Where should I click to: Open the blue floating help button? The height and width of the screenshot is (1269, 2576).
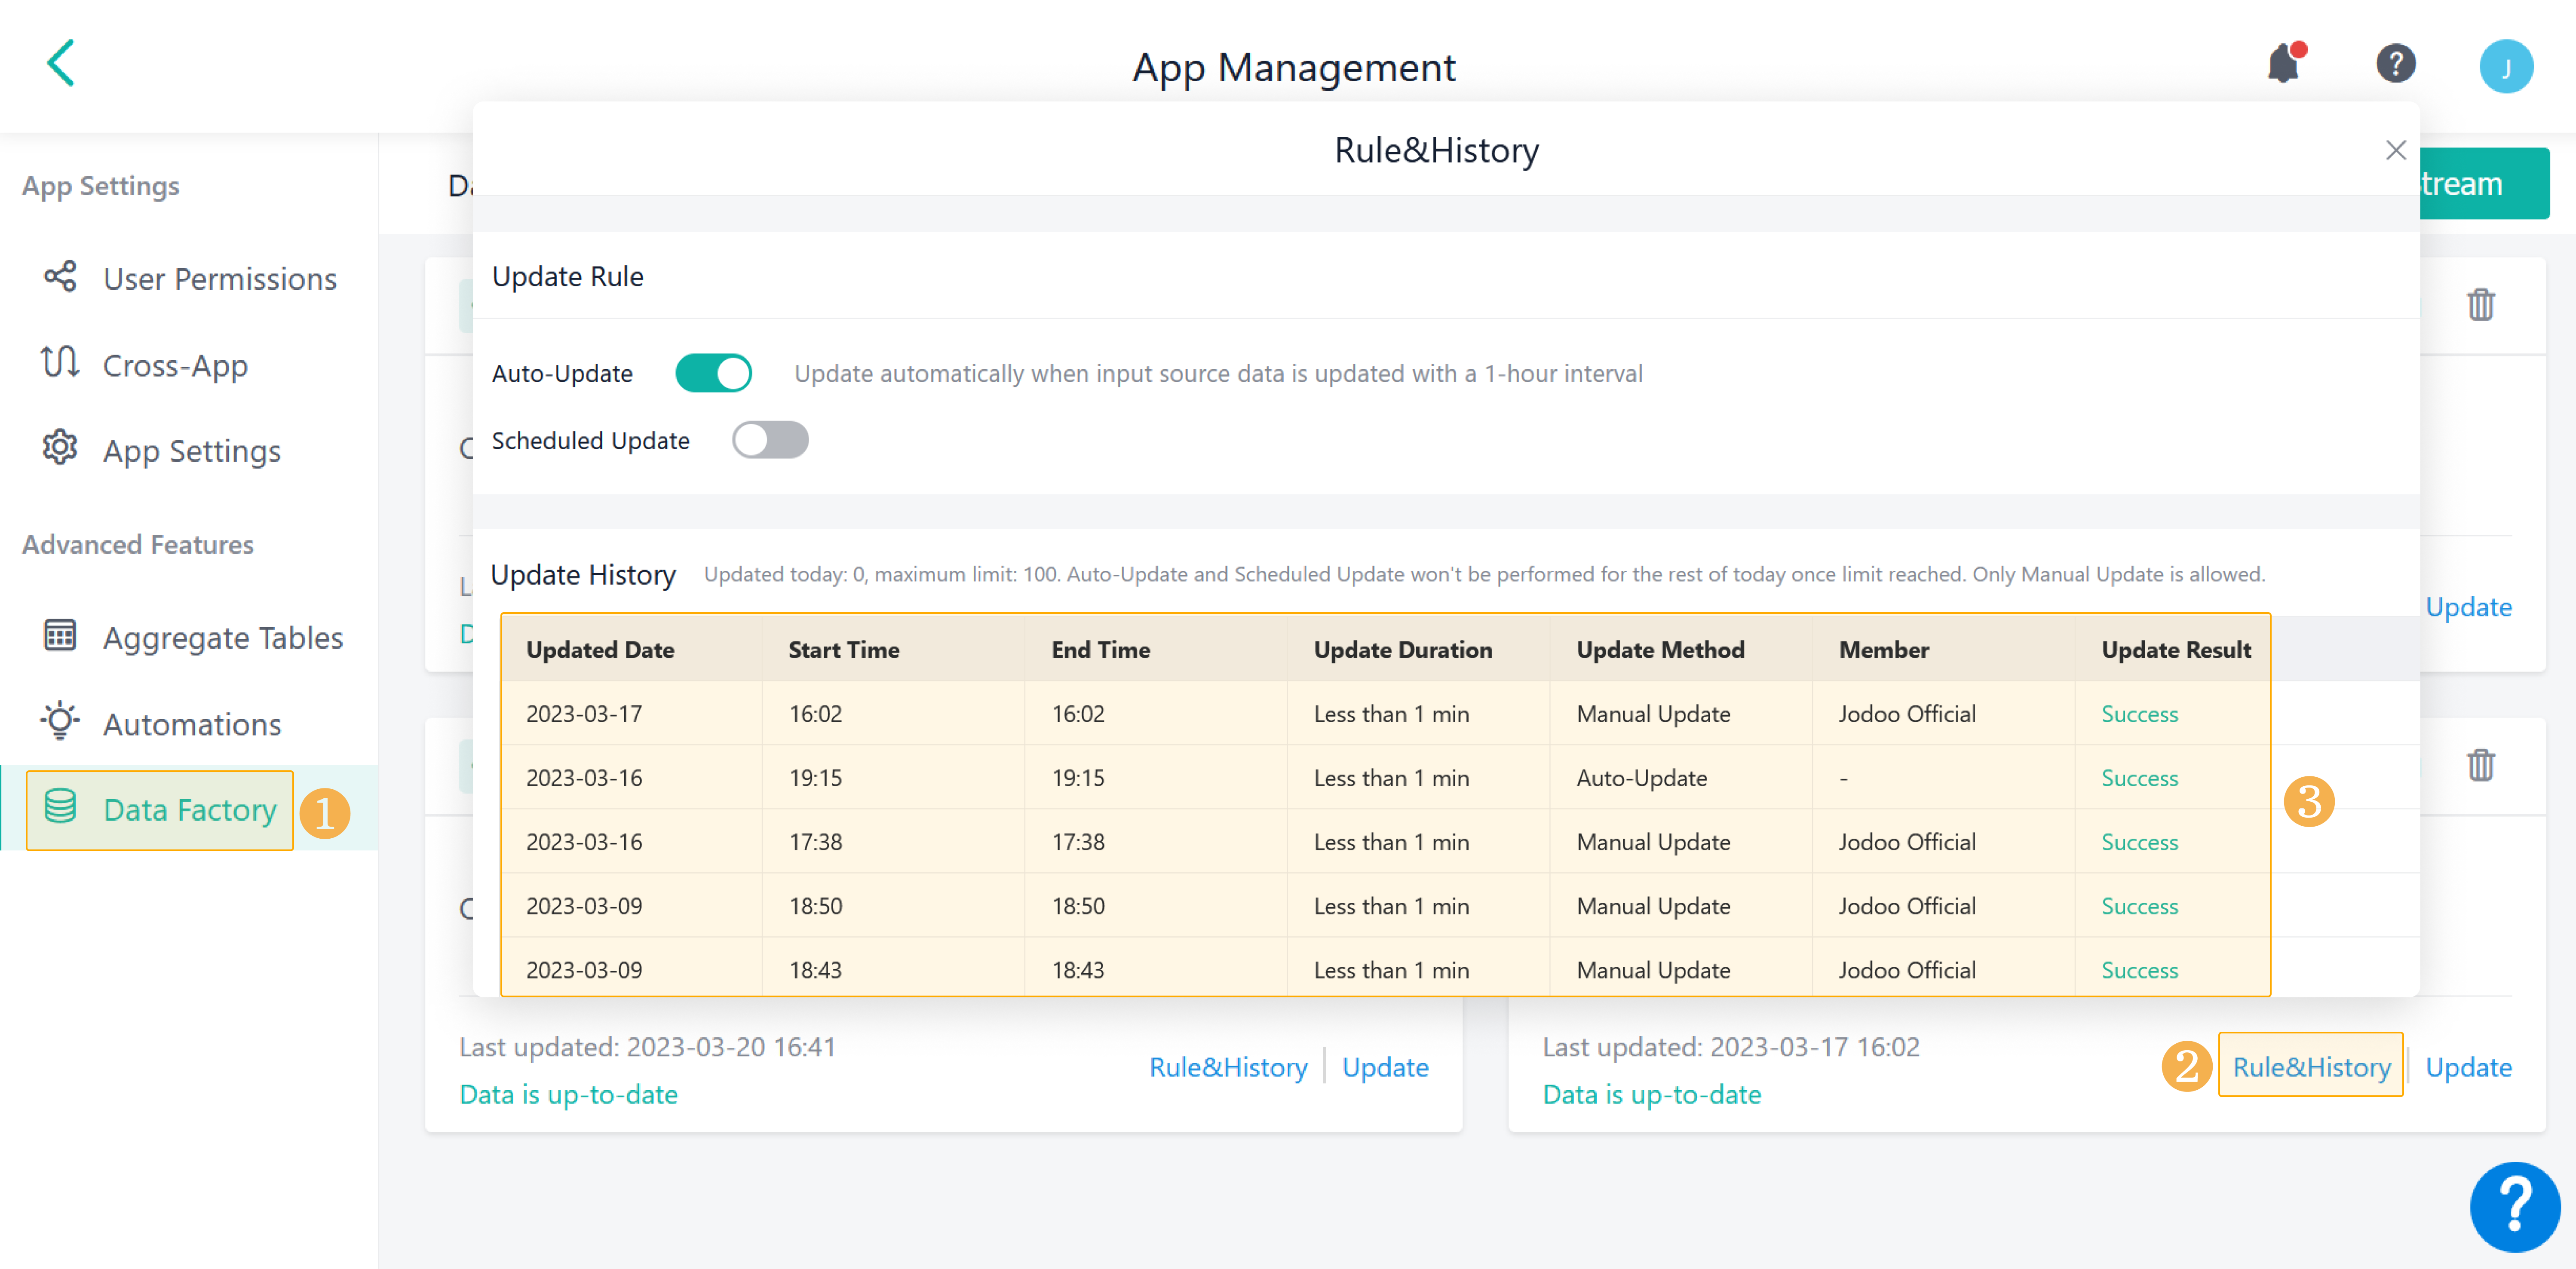pos(2515,1207)
